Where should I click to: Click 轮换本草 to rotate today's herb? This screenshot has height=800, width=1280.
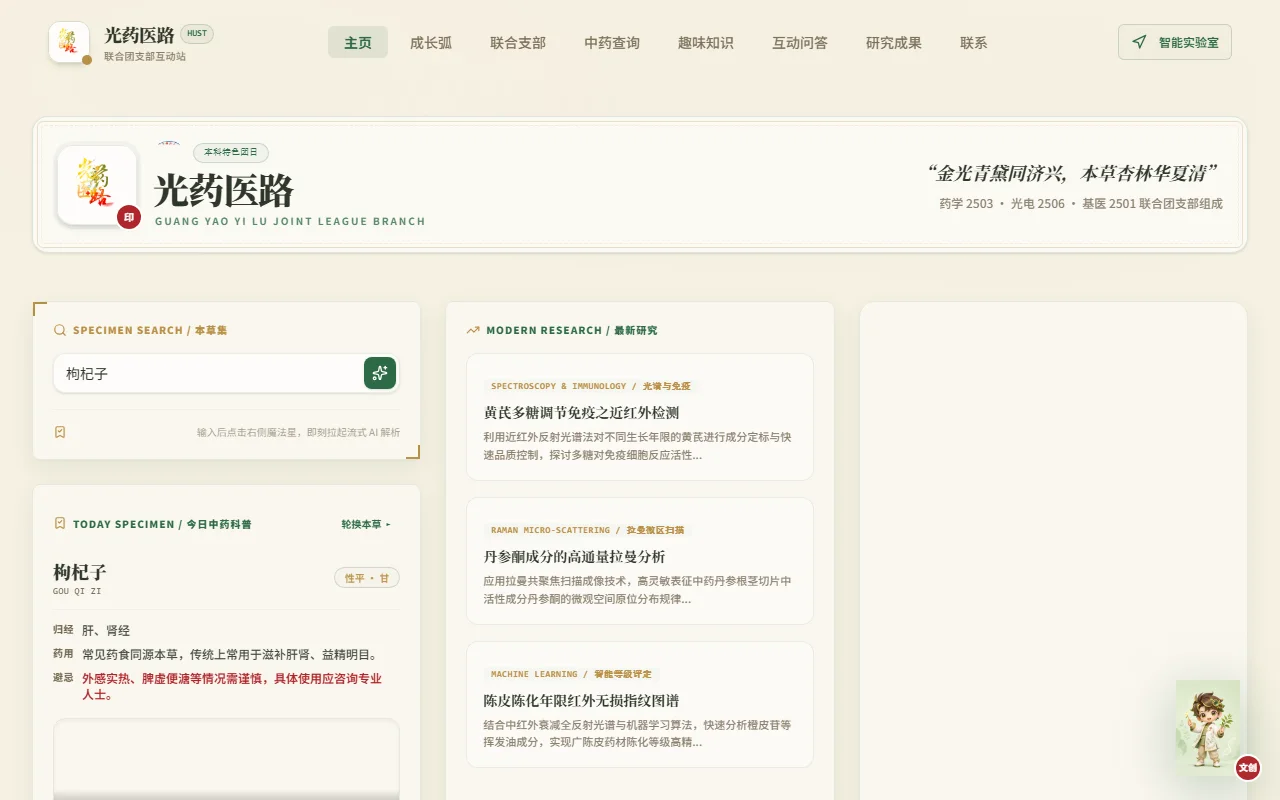pos(366,524)
